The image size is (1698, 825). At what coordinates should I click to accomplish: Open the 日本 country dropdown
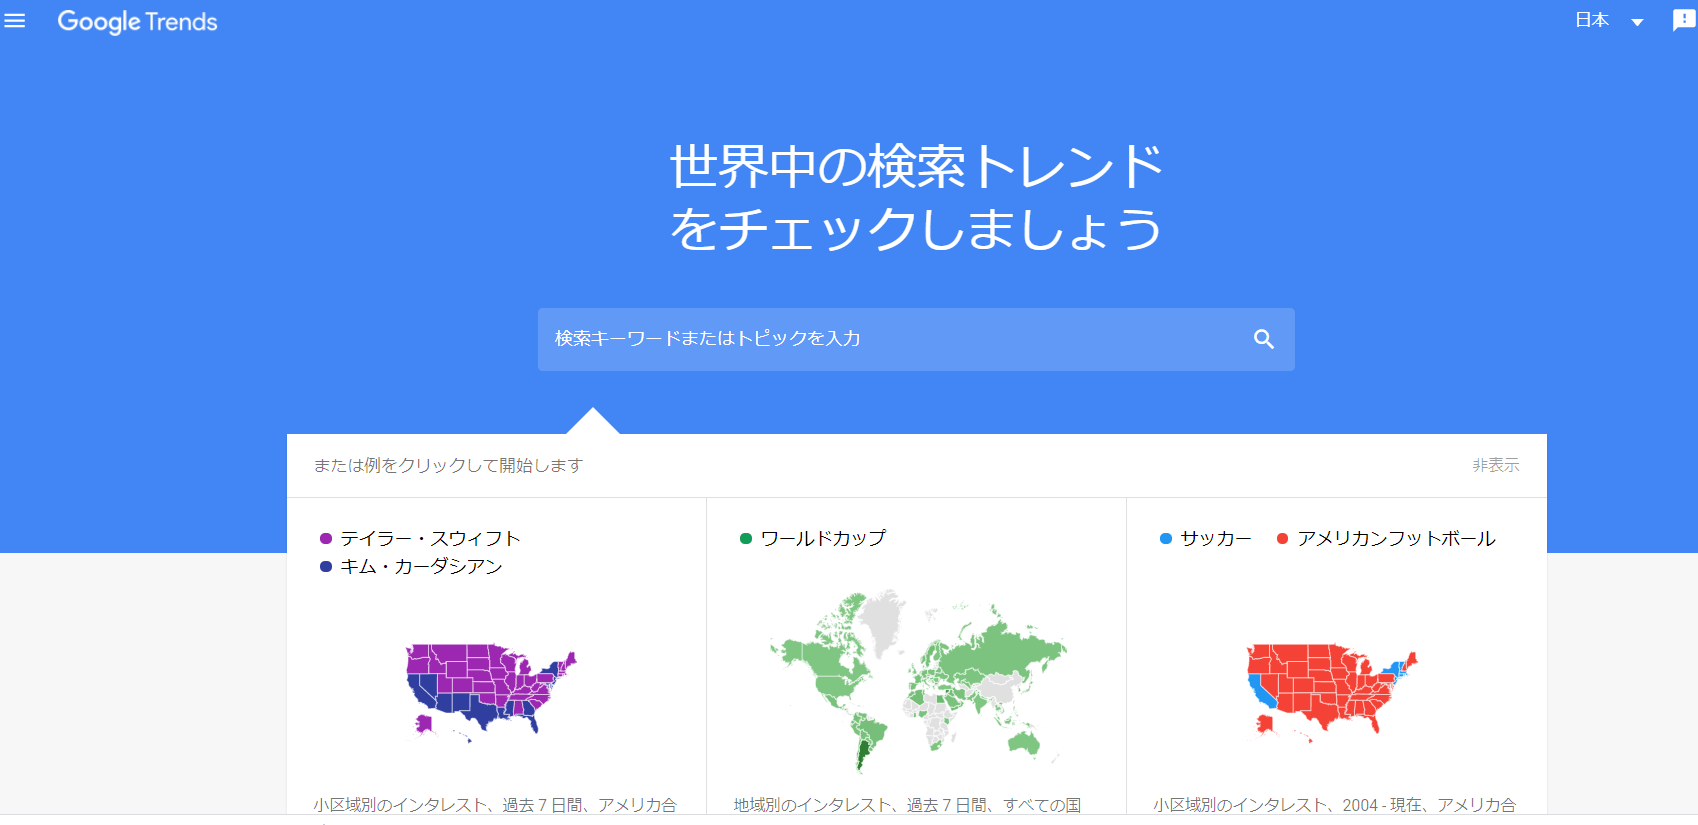pos(1609,21)
